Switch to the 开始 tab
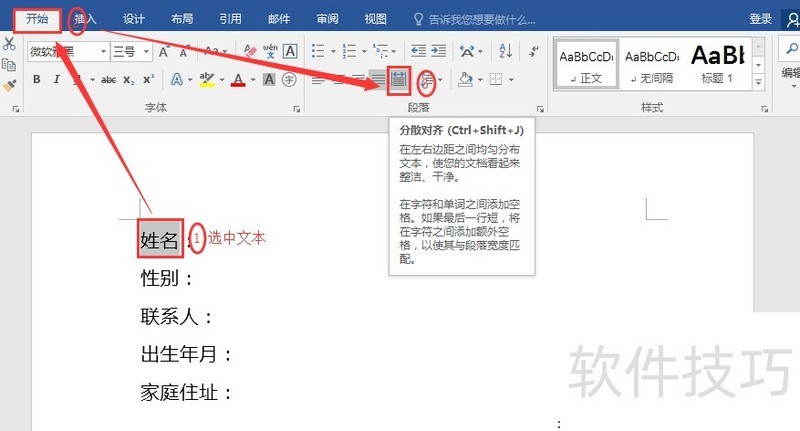The image size is (800, 431). click(x=37, y=19)
